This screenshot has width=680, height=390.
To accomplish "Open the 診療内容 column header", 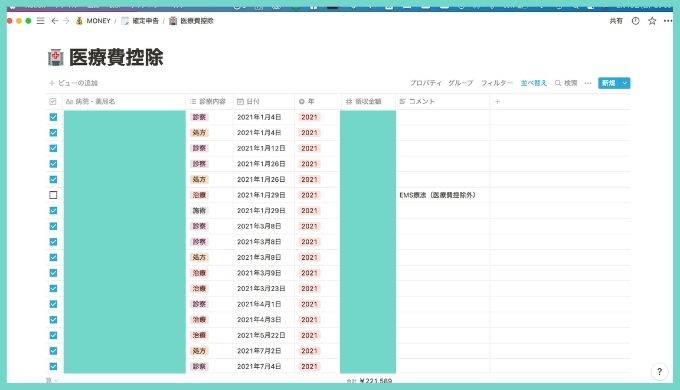I will pyautogui.click(x=209, y=102).
